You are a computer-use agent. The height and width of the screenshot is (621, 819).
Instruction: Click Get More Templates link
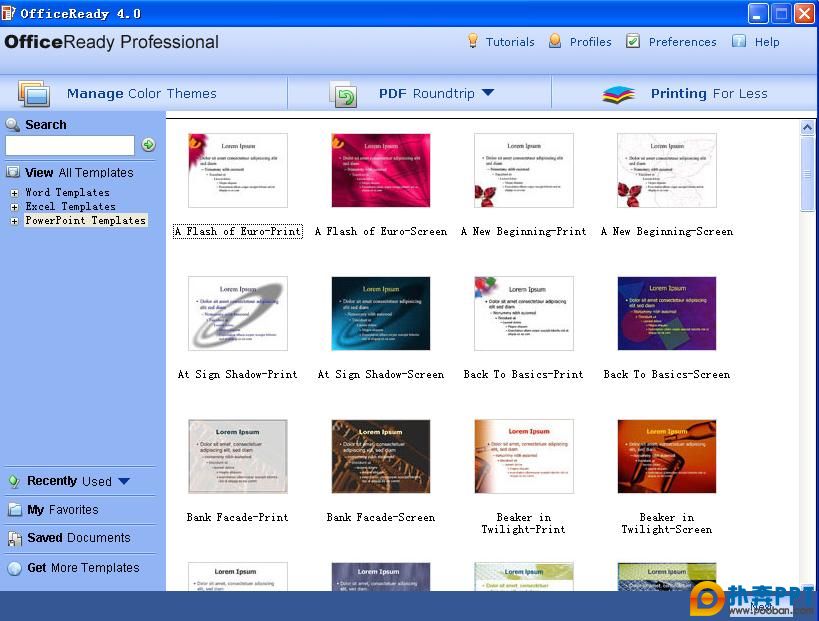point(84,568)
